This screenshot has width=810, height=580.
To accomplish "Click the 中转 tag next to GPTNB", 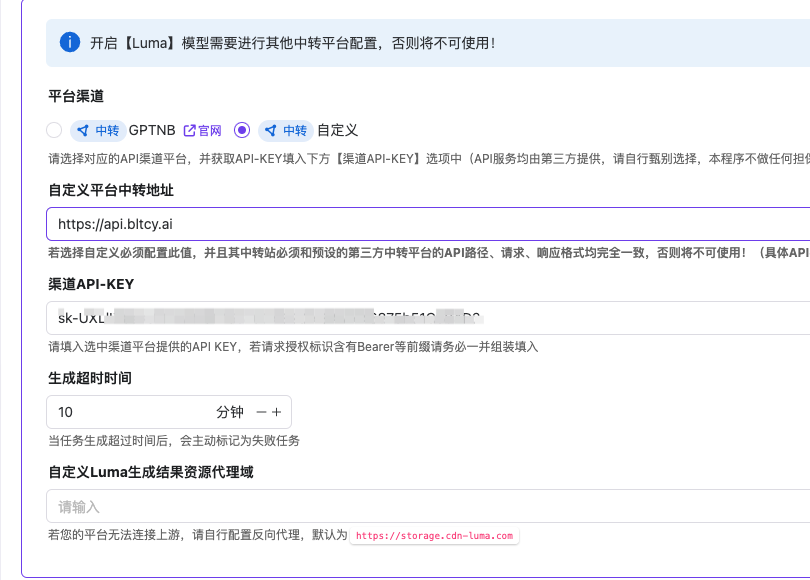I will [x=98, y=130].
